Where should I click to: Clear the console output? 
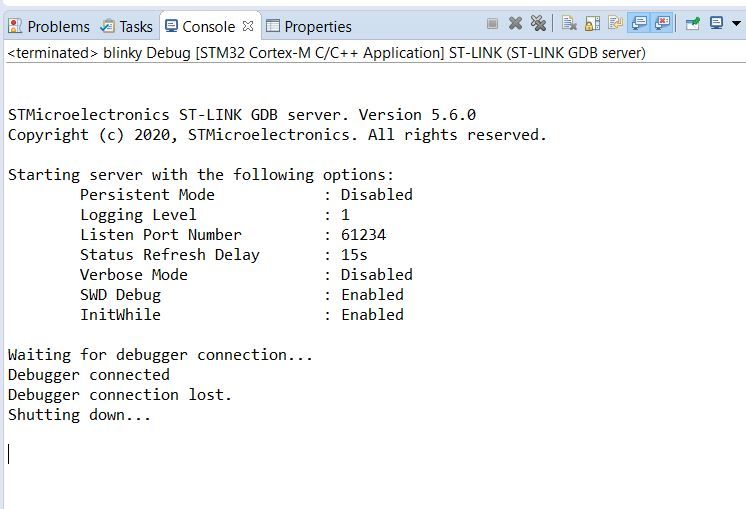point(569,23)
